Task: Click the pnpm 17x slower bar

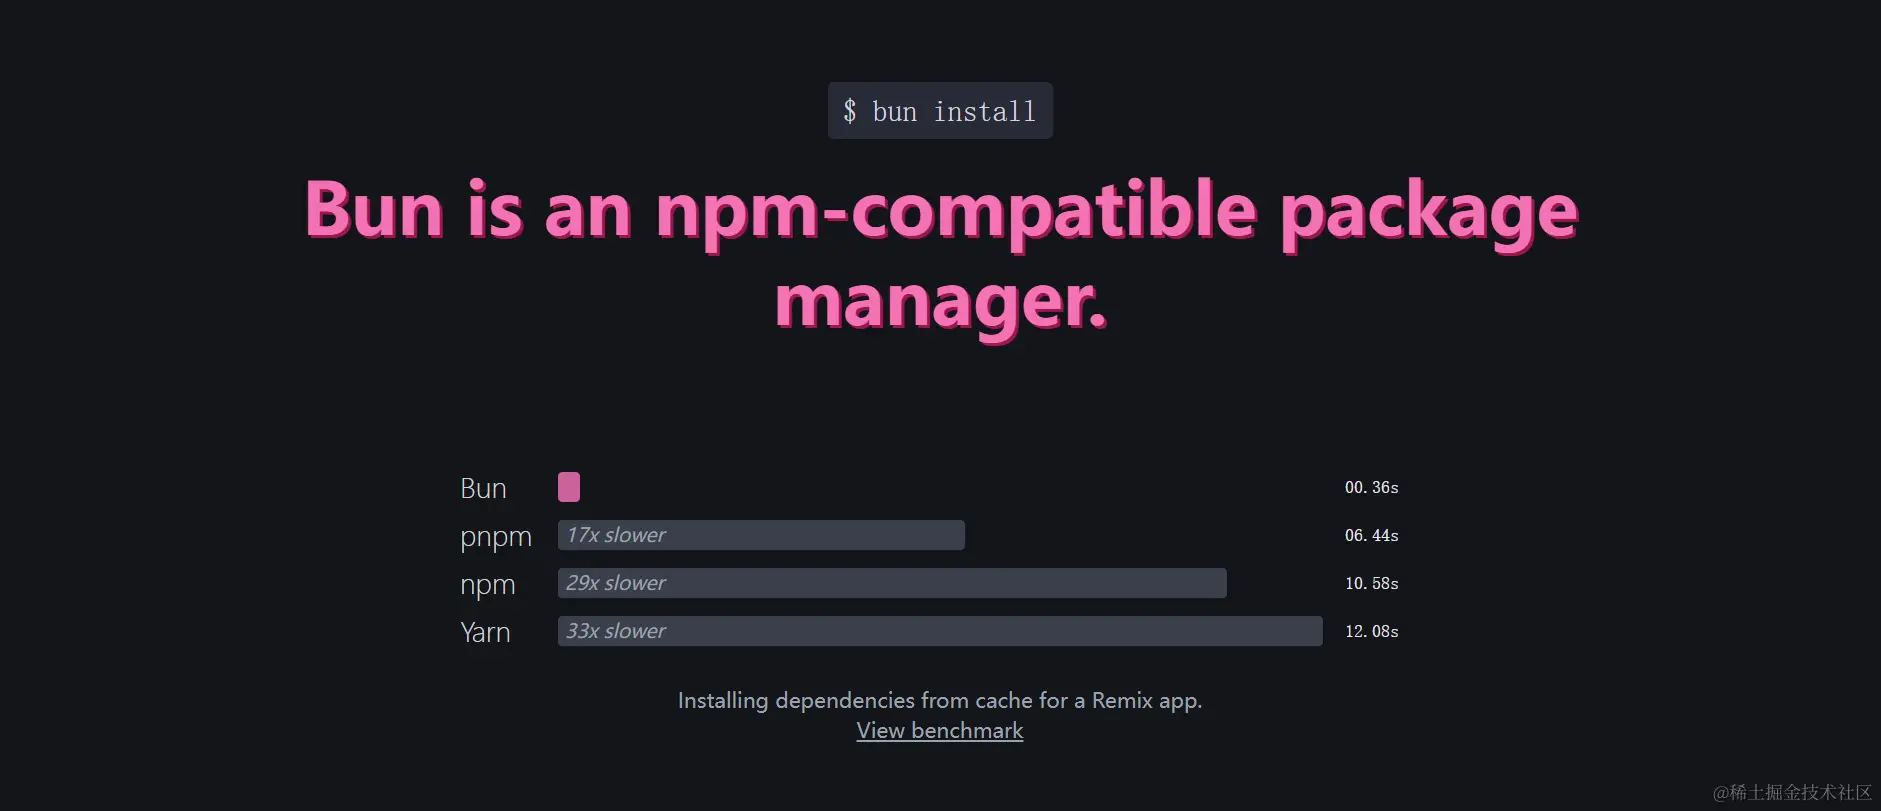Action: pos(761,535)
